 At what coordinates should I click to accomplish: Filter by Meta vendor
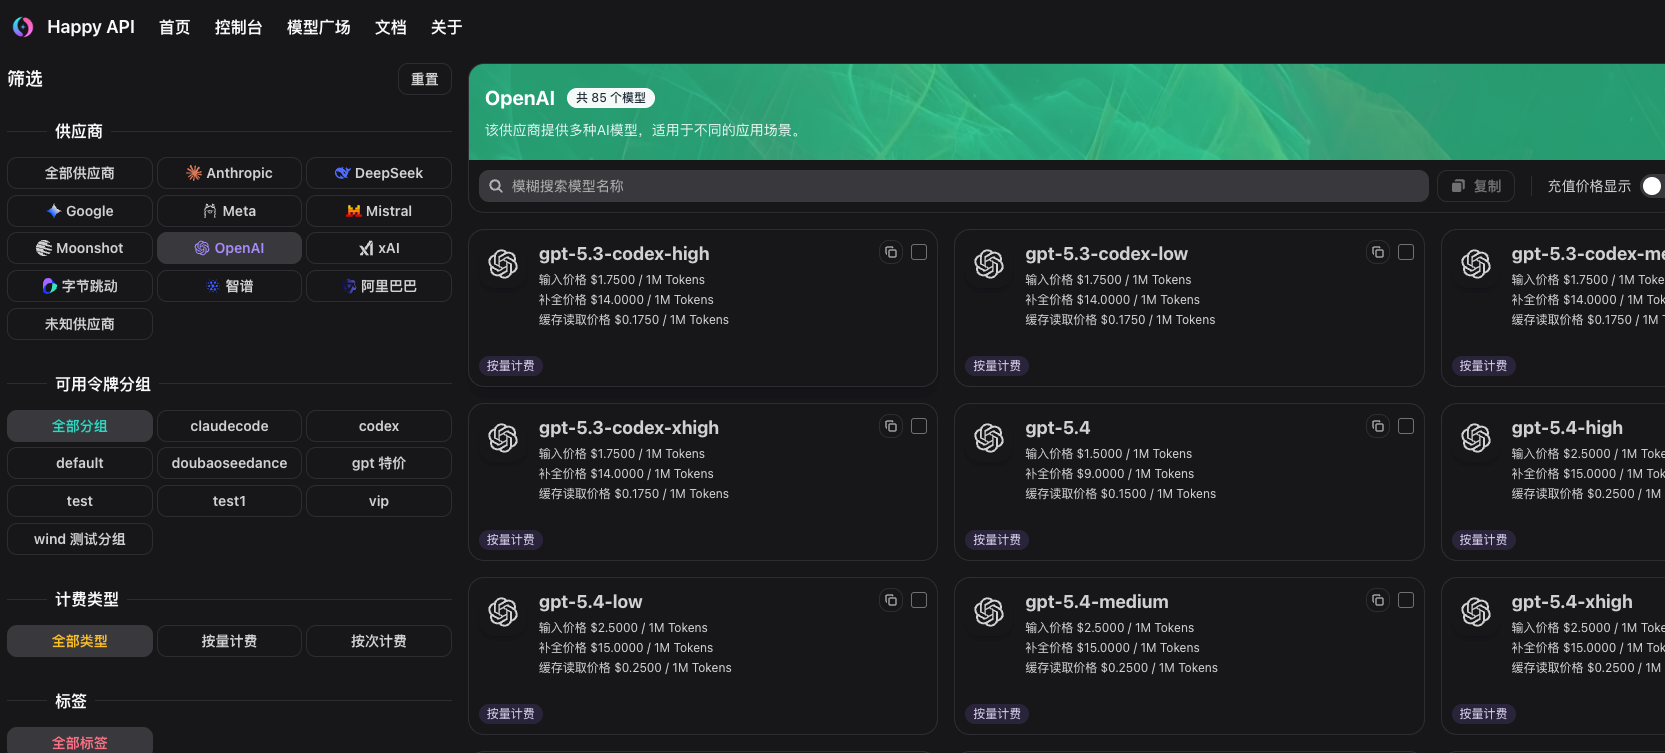(x=229, y=211)
